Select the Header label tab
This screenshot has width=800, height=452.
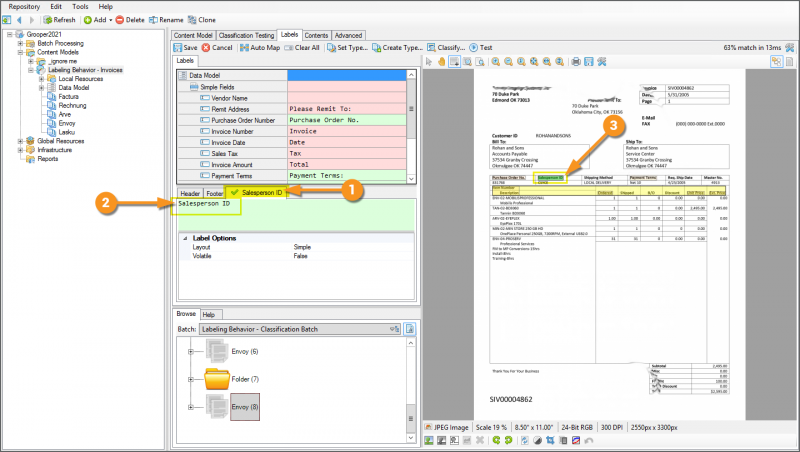click(190, 192)
